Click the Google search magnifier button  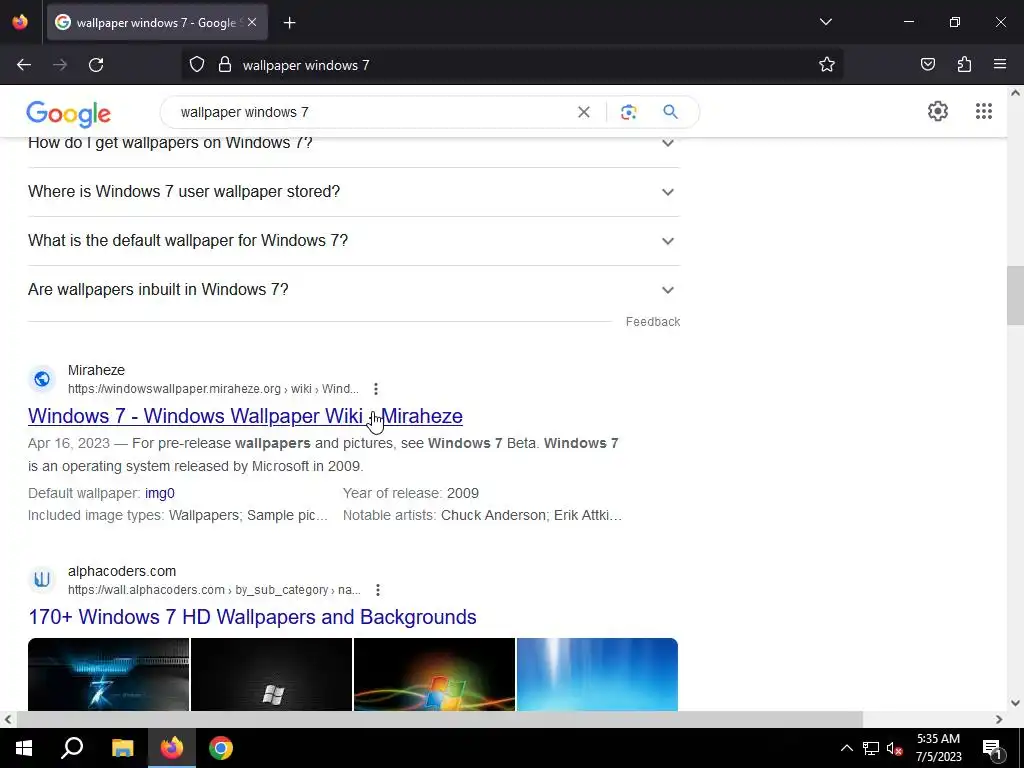(x=670, y=112)
